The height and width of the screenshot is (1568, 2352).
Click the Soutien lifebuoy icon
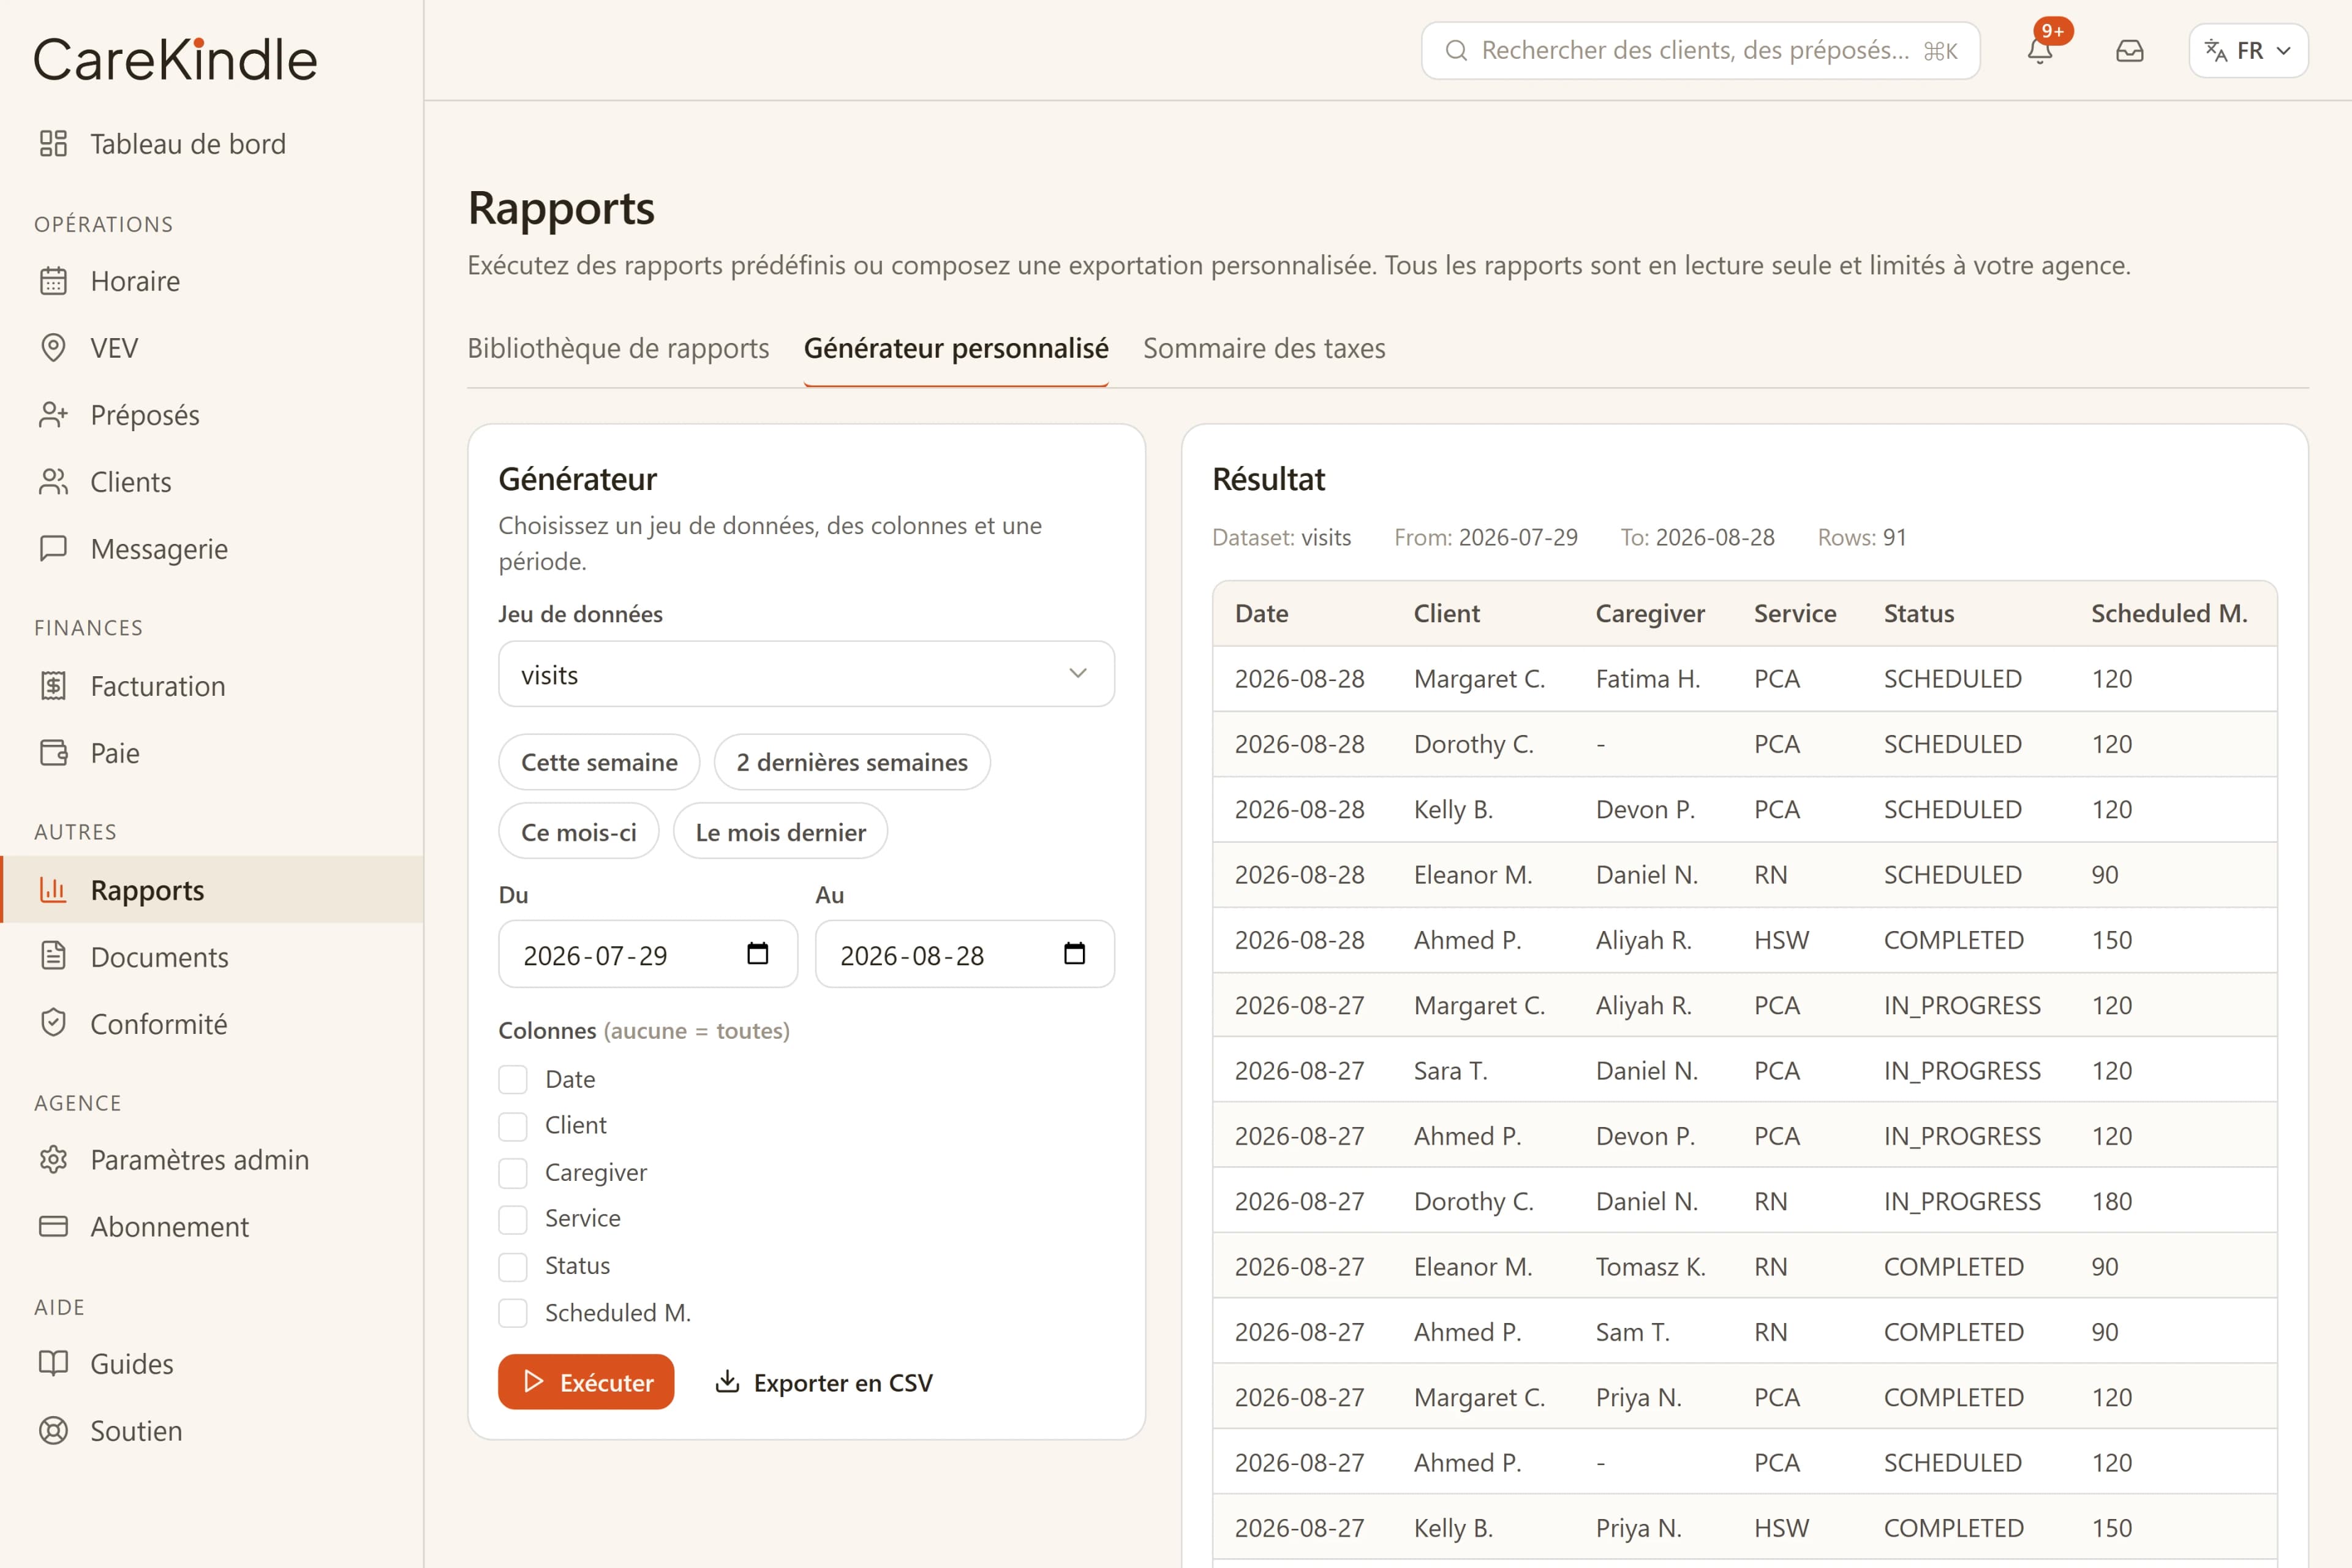pos(53,1431)
